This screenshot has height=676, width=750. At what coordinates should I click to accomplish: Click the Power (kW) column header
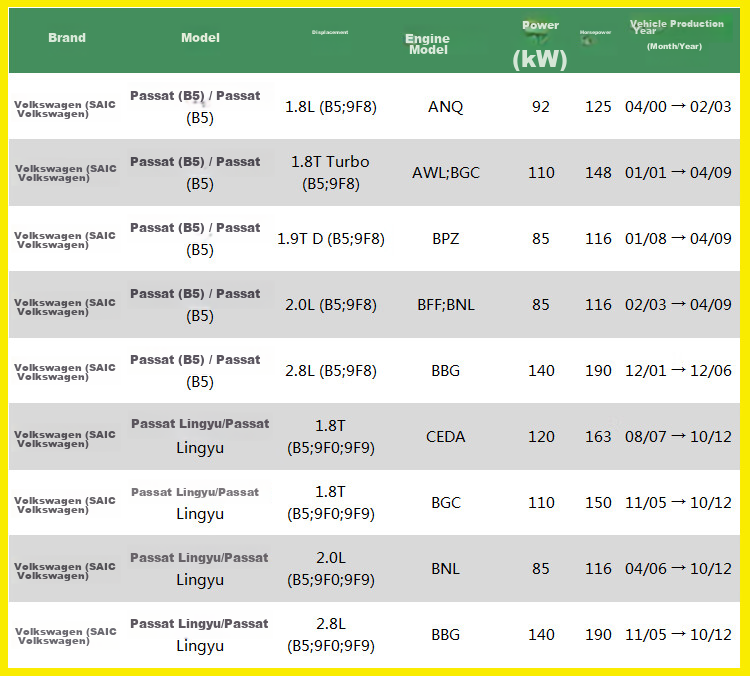coord(540,46)
